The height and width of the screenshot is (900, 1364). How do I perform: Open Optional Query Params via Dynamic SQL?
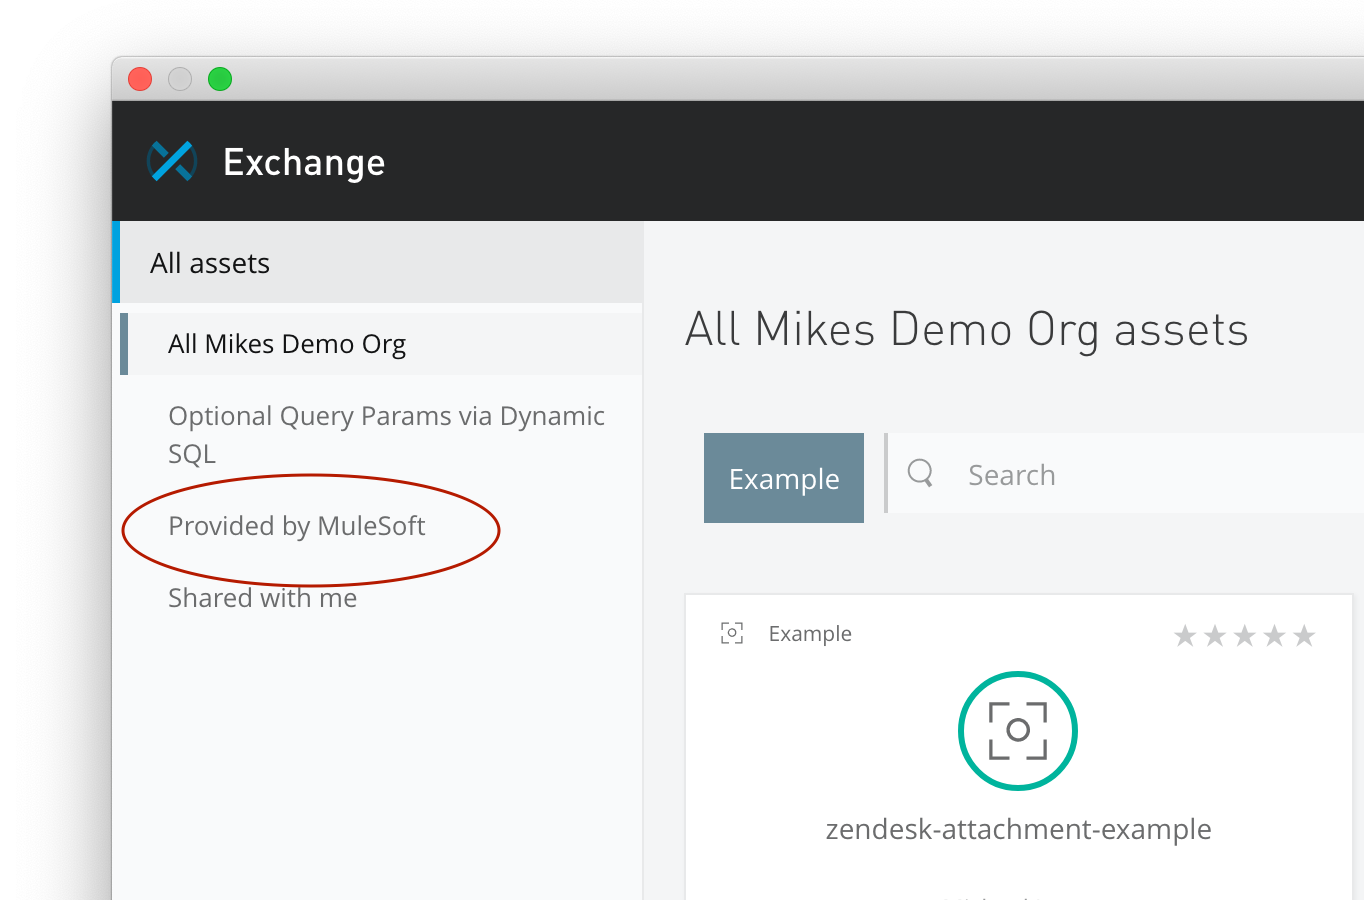386,434
